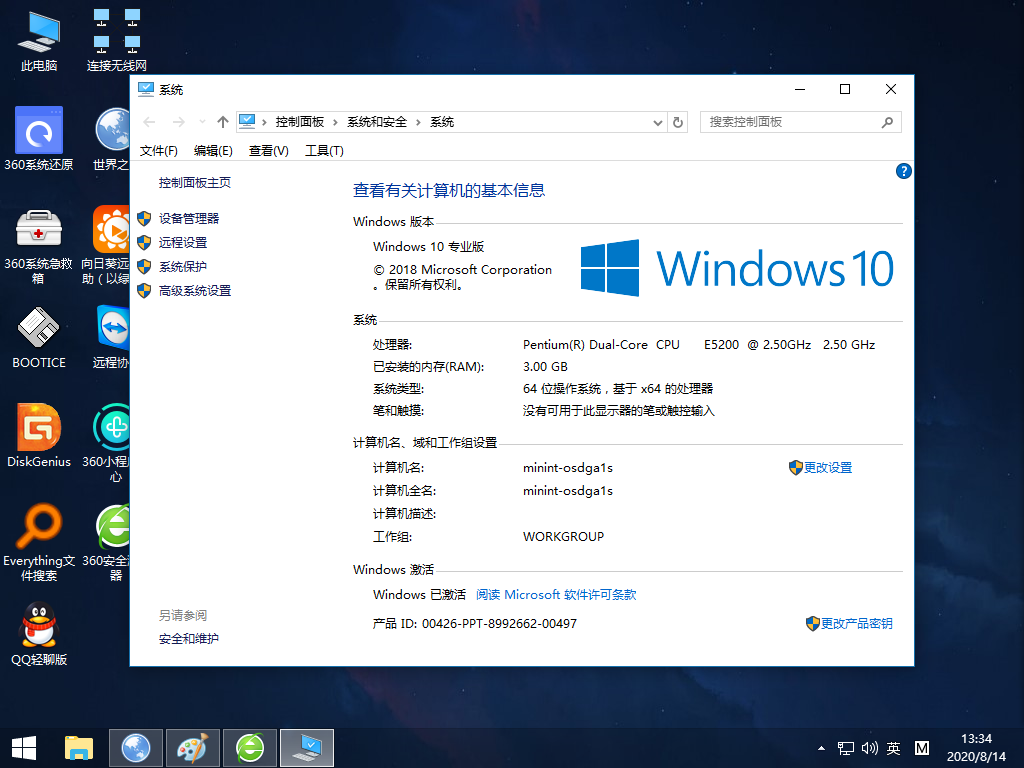The height and width of the screenshot is (768, 1024).
Task: Open the 文件(F) menu
Action: 159,151
